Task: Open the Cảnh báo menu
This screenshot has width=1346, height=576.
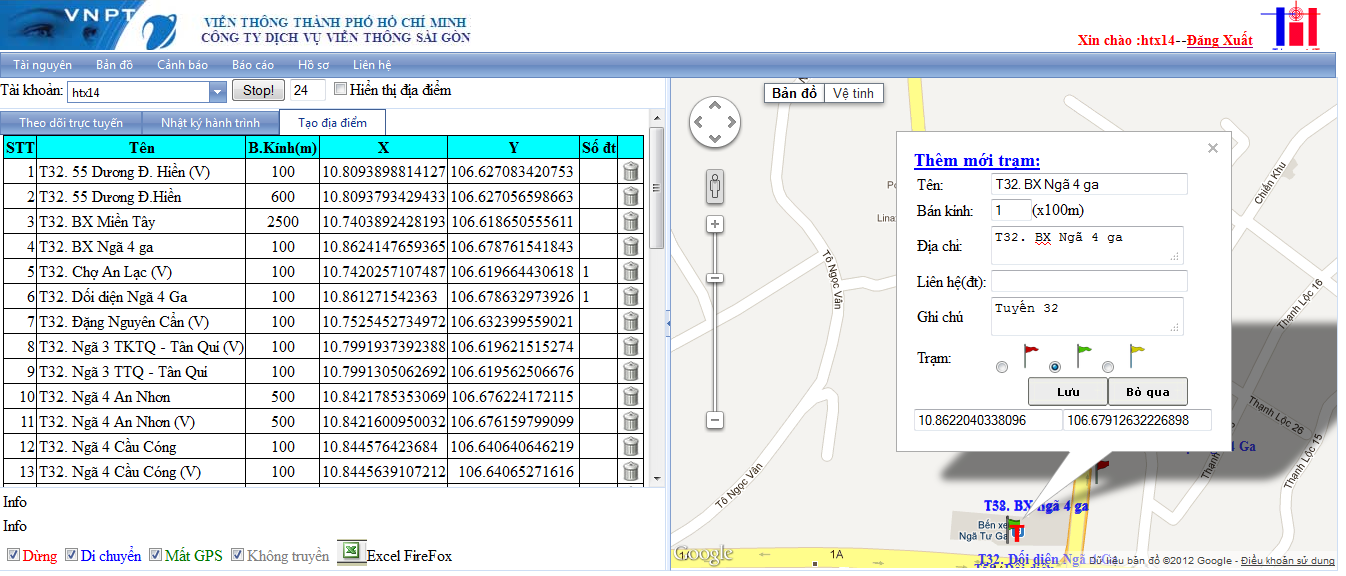Action: (183, 65)
